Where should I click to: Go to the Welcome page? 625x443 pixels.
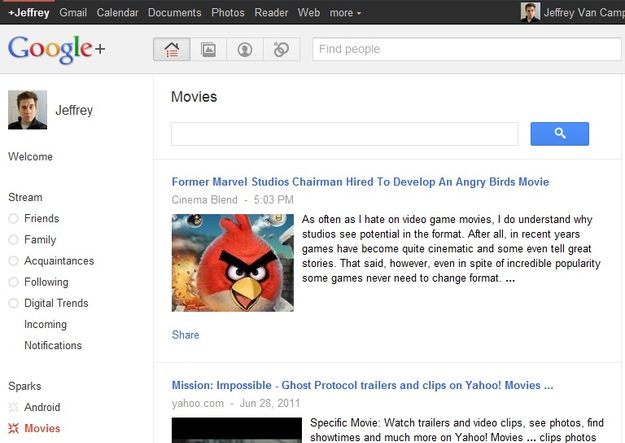tap(30, 156)
